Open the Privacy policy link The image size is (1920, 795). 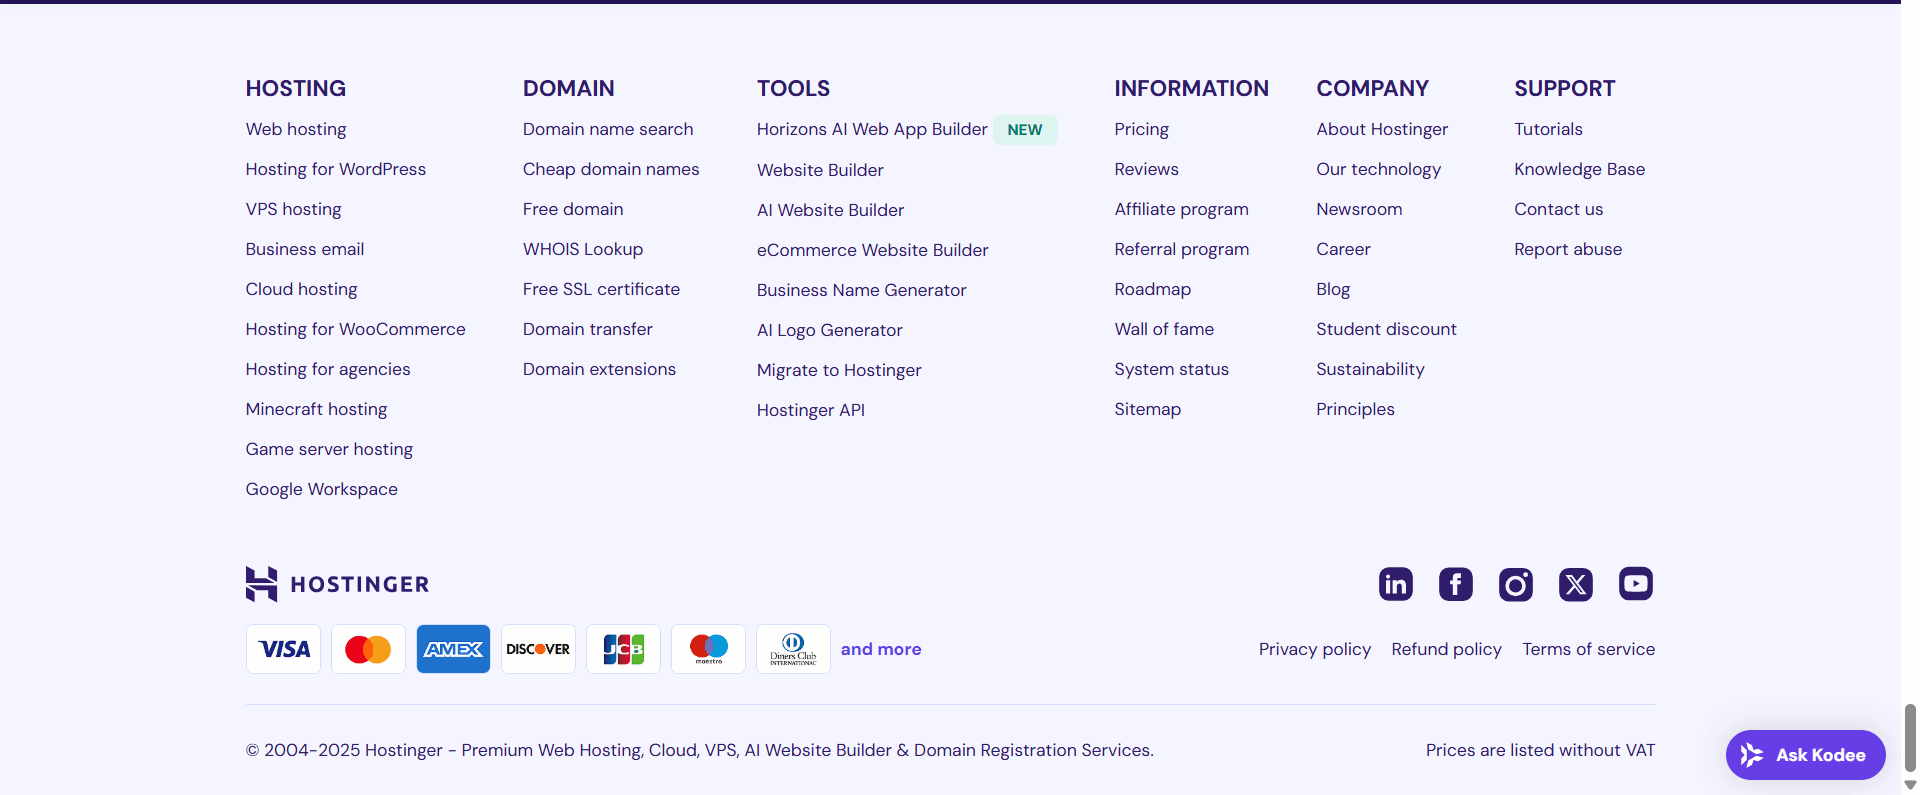click(x=1314, y=649)
